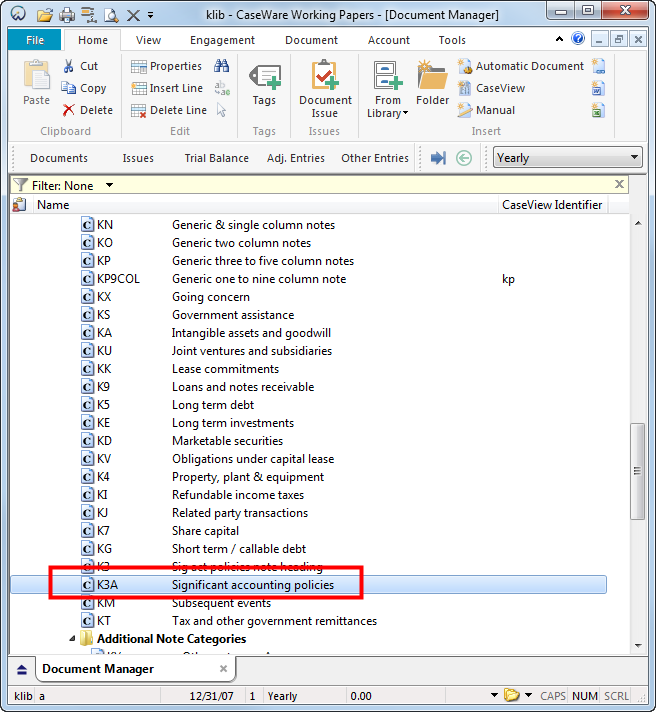
Task: Click the vertical scrollbar thumb
Action: (637, 471)
